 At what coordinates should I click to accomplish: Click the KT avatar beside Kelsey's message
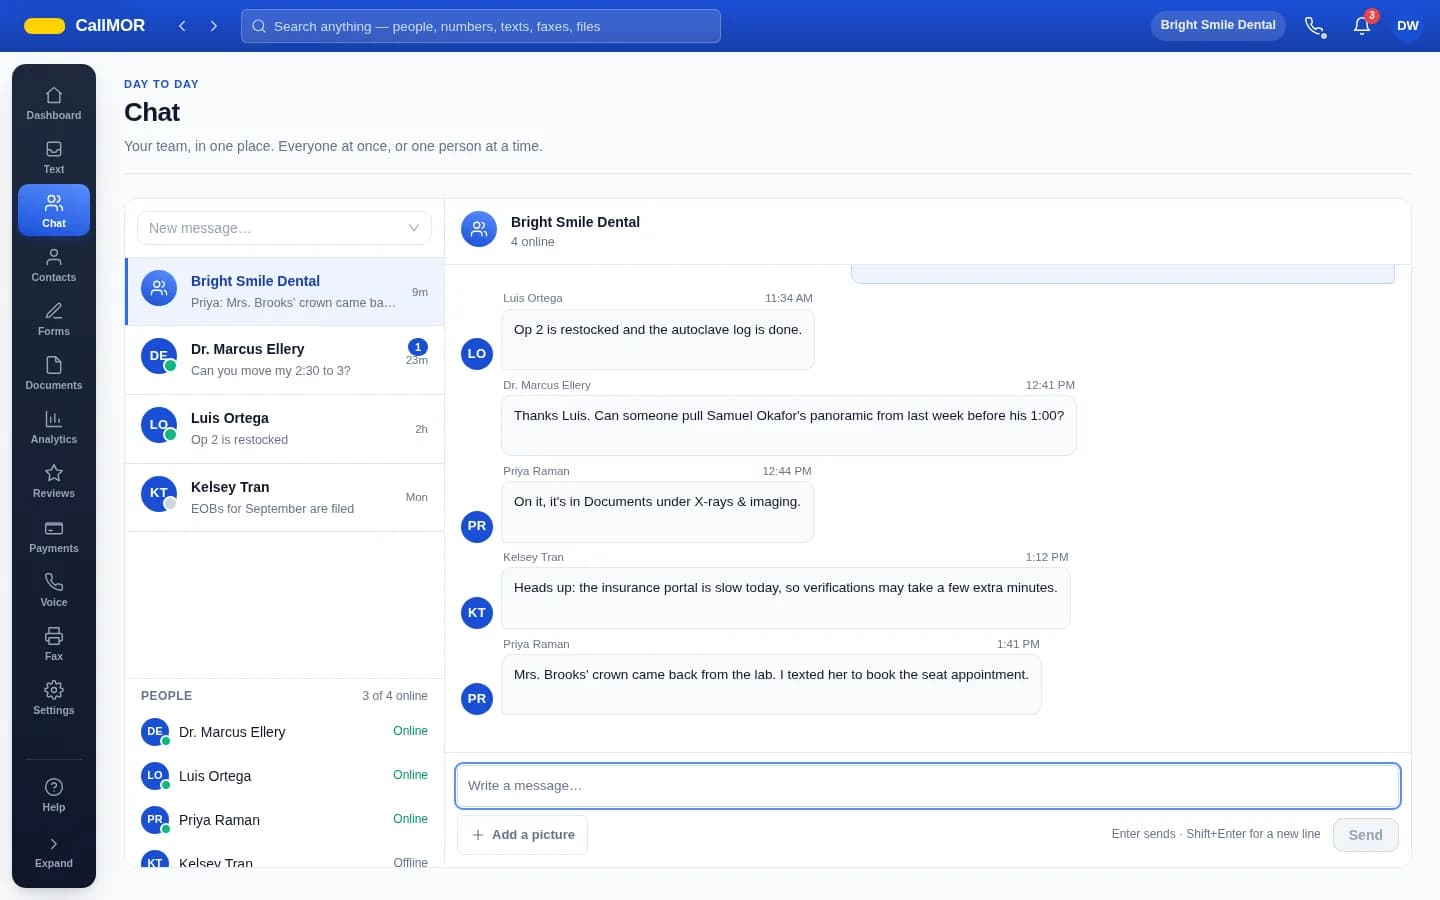[x=477, y=613]
